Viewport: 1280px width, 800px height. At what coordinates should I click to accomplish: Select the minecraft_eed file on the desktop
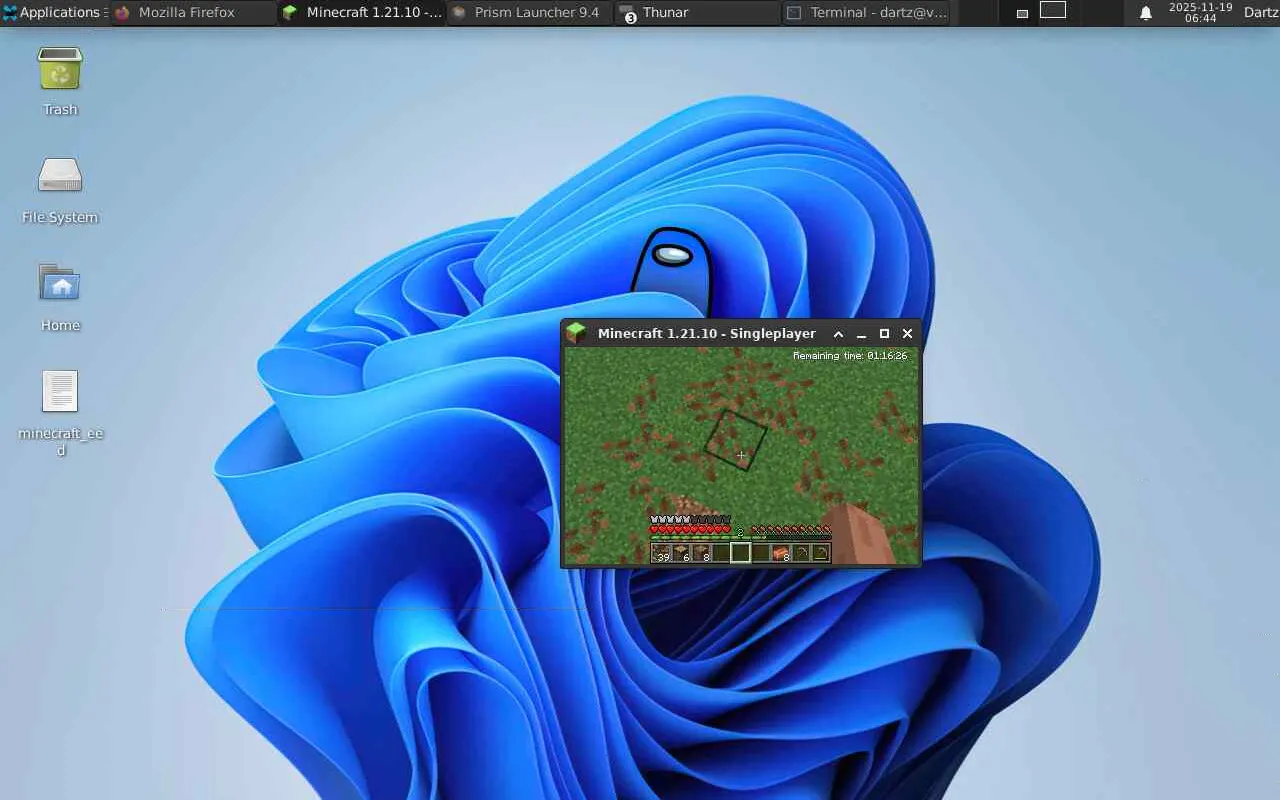pos(60,413)
